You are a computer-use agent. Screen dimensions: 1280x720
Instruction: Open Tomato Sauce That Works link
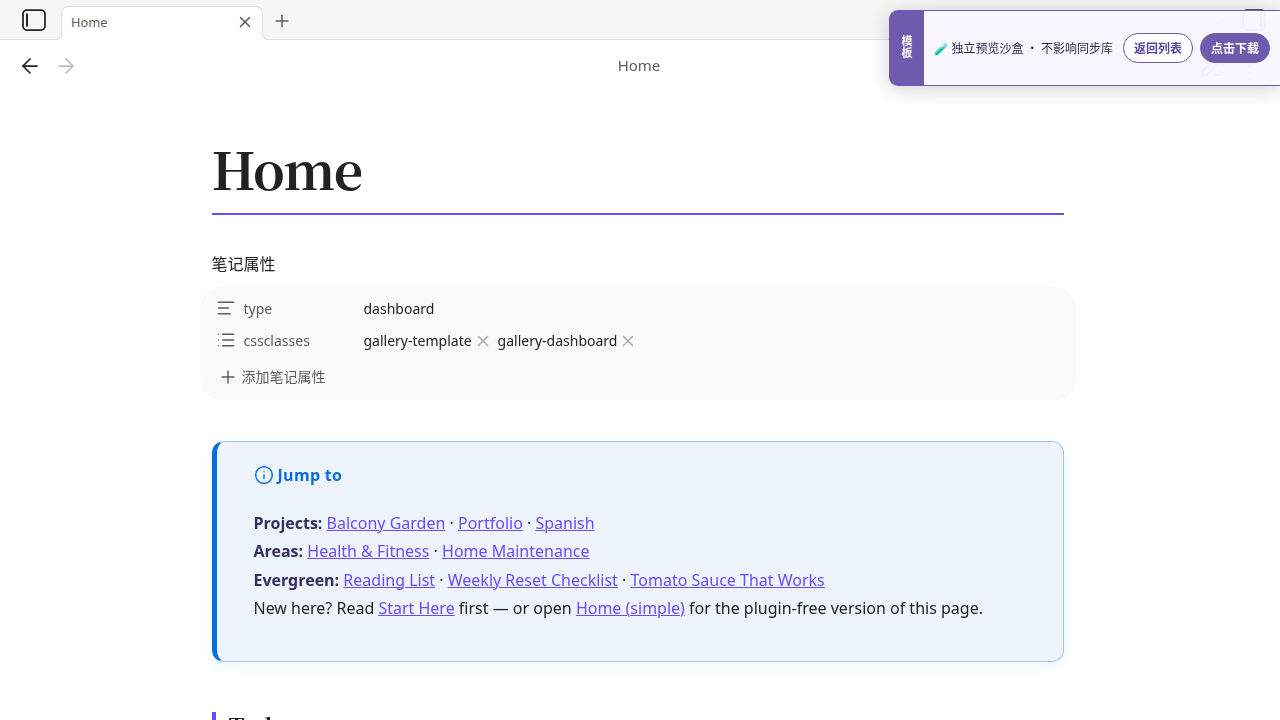click(x=727, y=580)
